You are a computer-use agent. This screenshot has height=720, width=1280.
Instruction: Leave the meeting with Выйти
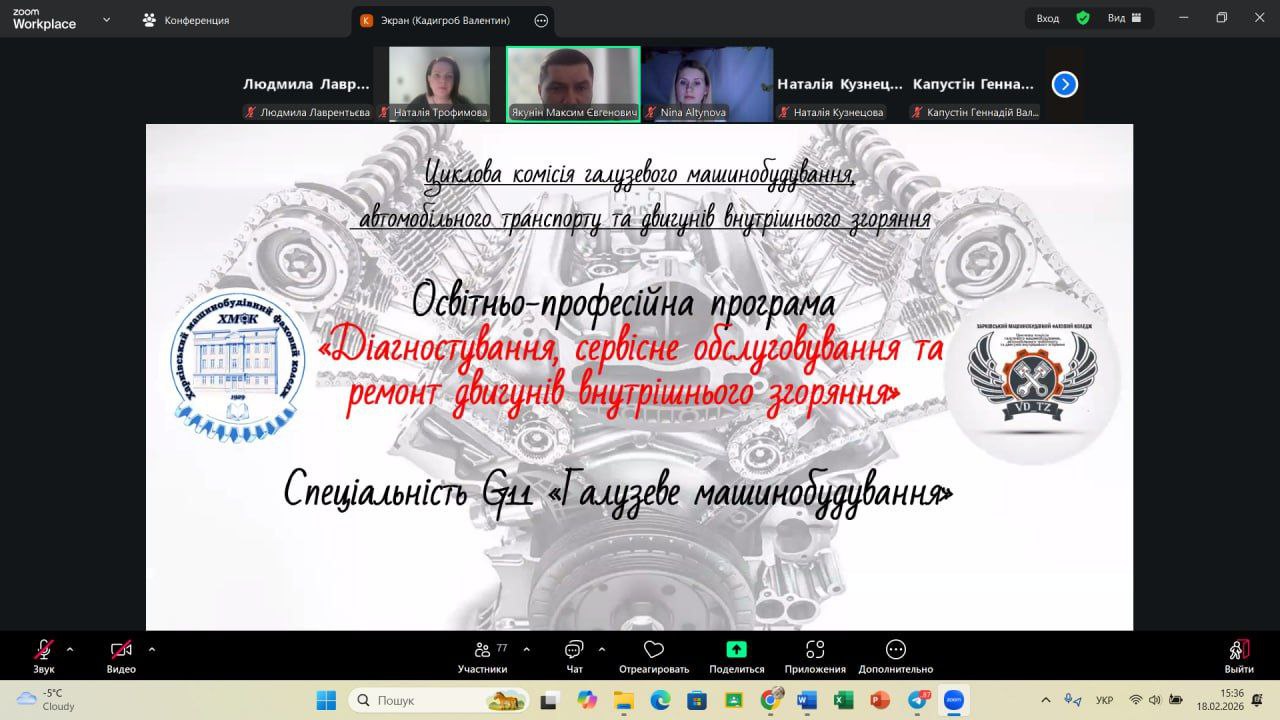1239,656
